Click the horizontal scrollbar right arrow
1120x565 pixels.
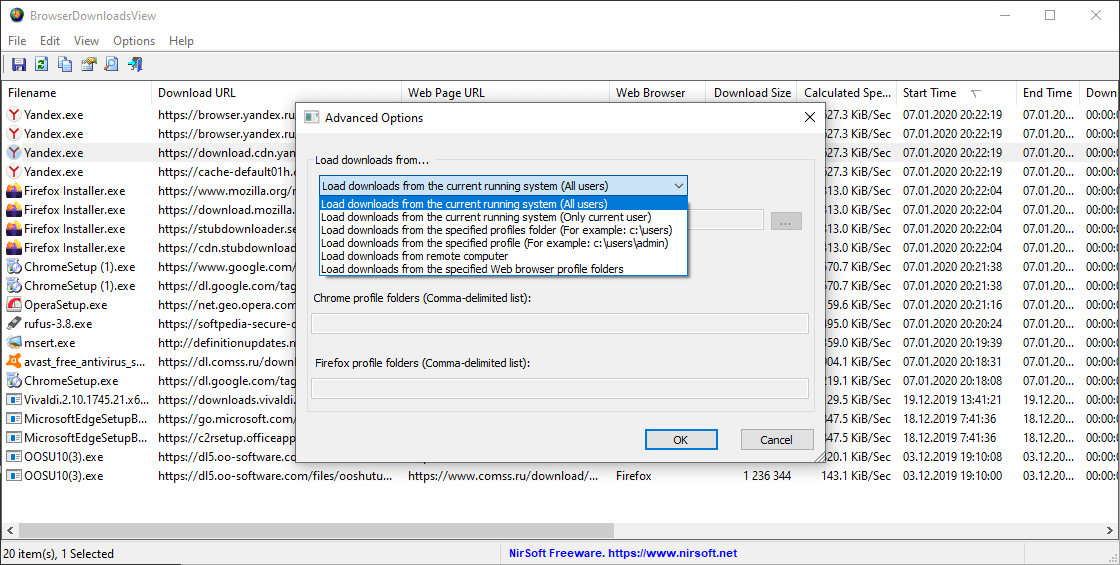tap(1111, 530)
